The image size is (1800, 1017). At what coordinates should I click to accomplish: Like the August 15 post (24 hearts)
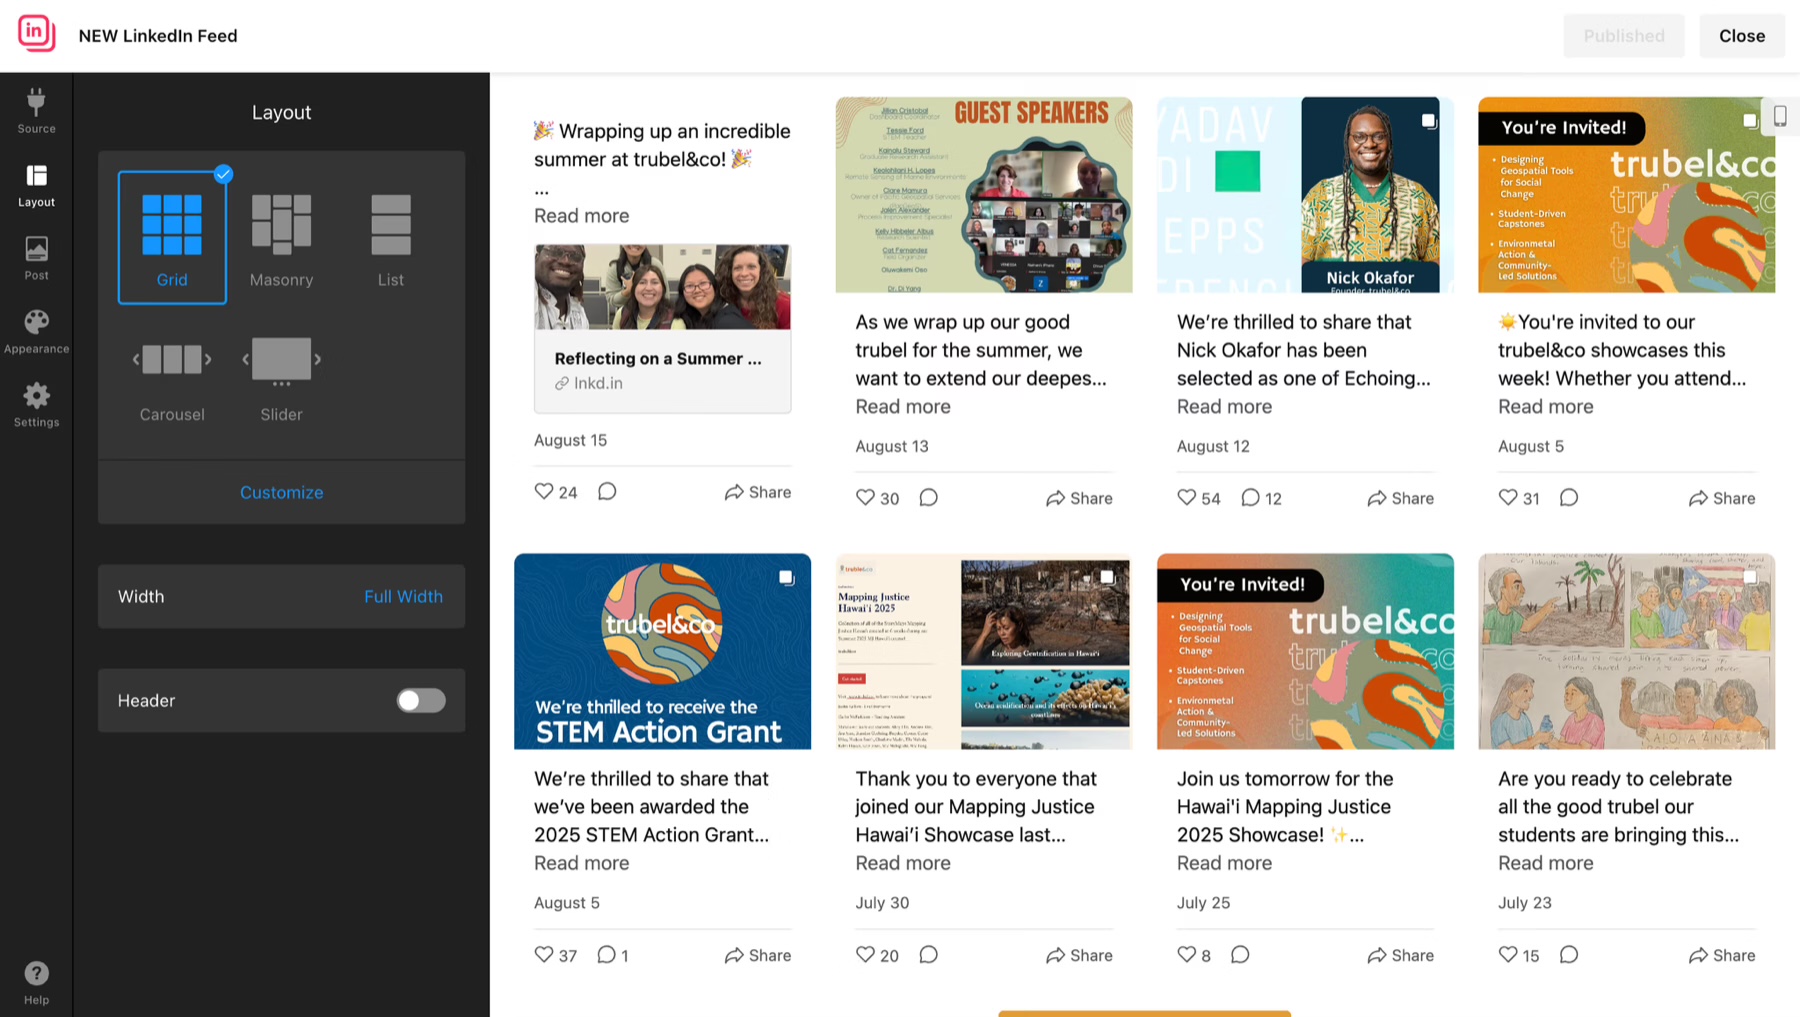point(544,491)
